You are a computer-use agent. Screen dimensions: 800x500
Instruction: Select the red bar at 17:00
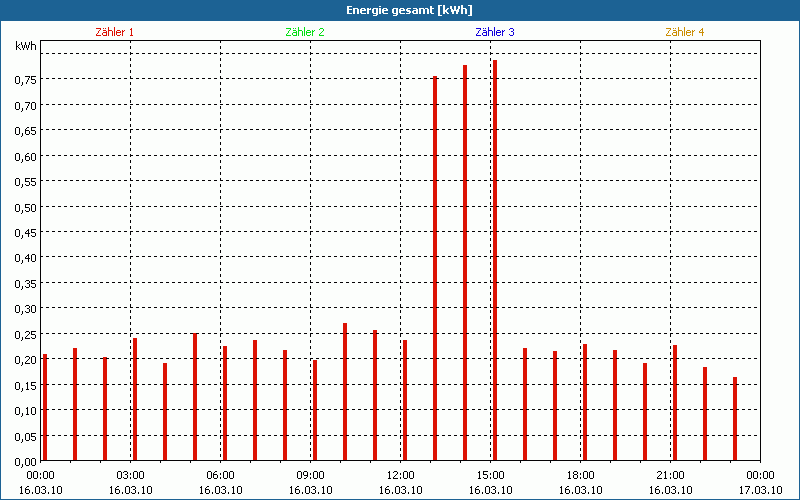coord(555,406)
